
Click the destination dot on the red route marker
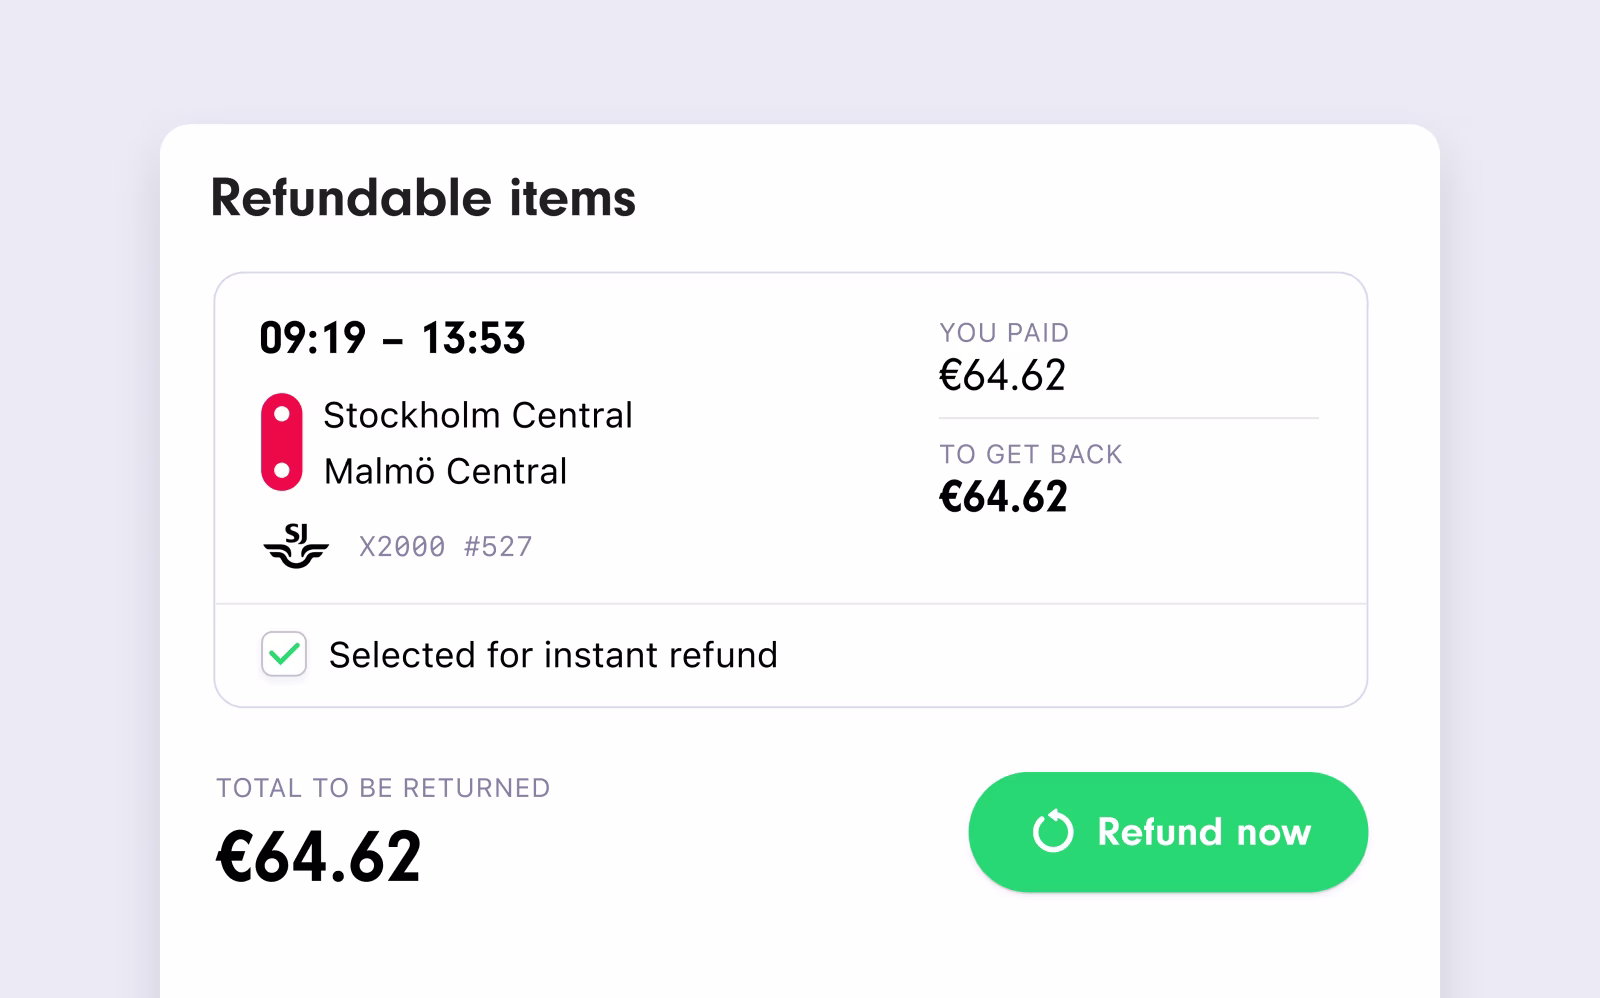282,470
